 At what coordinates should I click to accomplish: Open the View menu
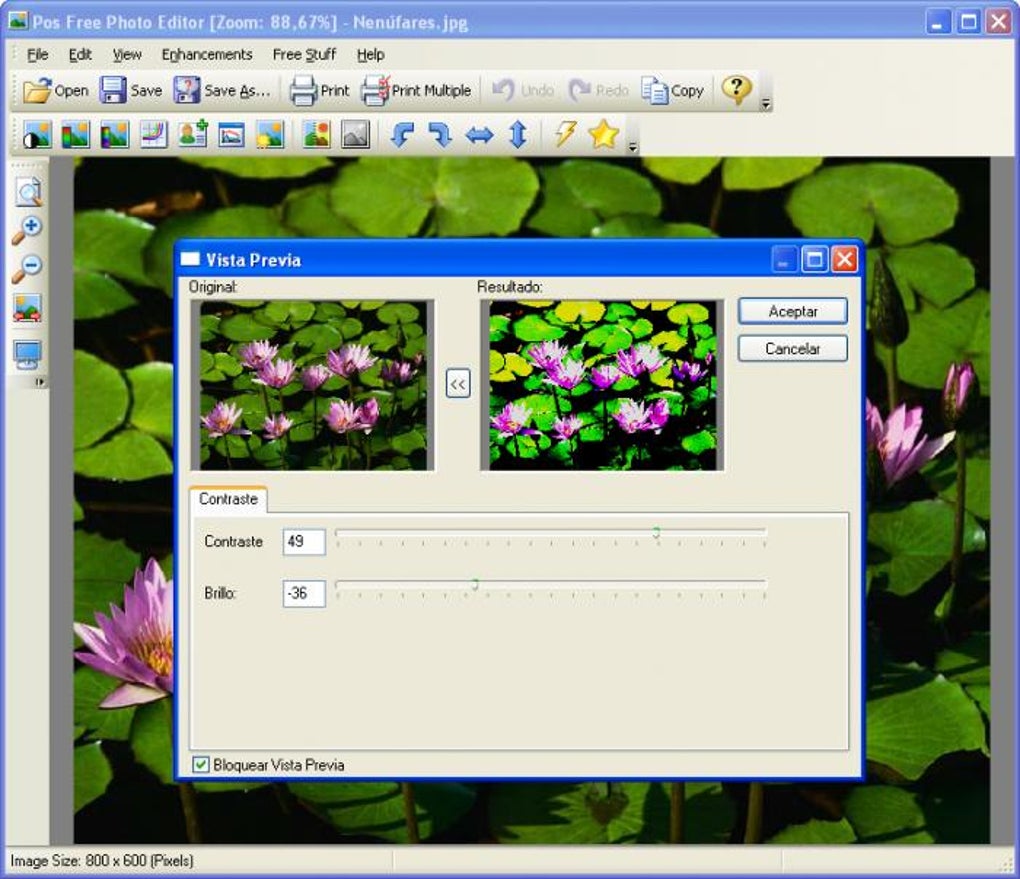tap(127, 55)
